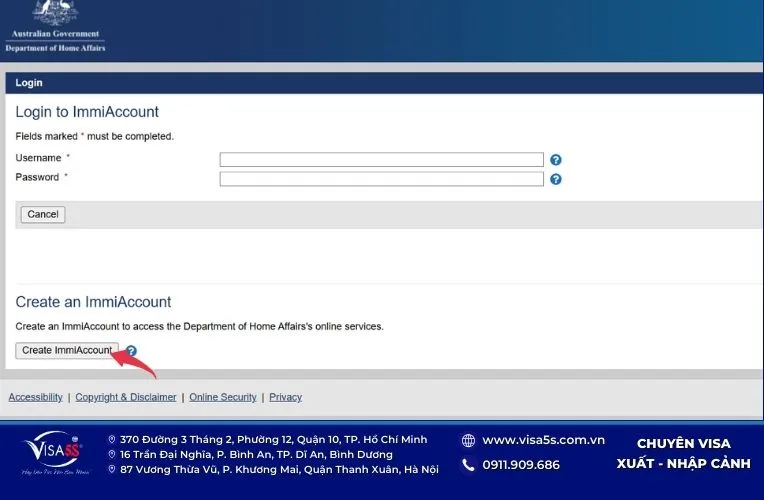Click the Australian Government crest logo
The width and height of the screenshot is (764, 500).
55,12
